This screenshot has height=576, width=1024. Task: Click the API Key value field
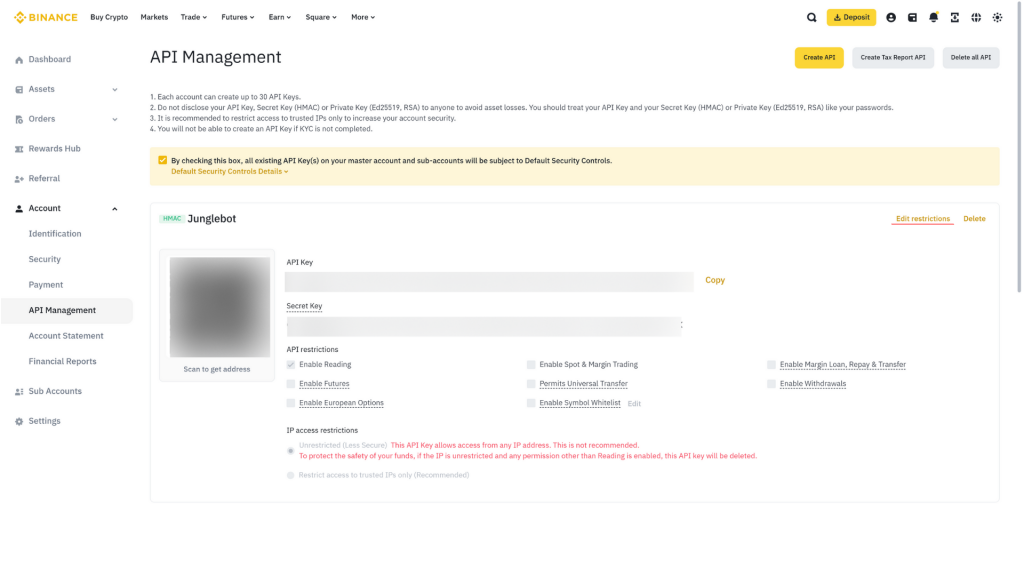pyautogui.click(x=489, y=282)
